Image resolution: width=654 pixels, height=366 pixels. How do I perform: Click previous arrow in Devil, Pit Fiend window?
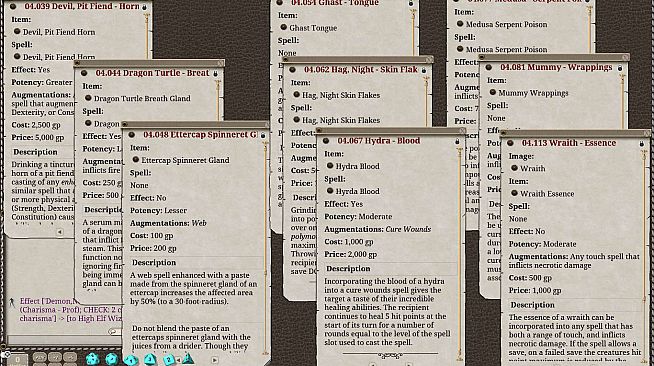coord(60,231)
